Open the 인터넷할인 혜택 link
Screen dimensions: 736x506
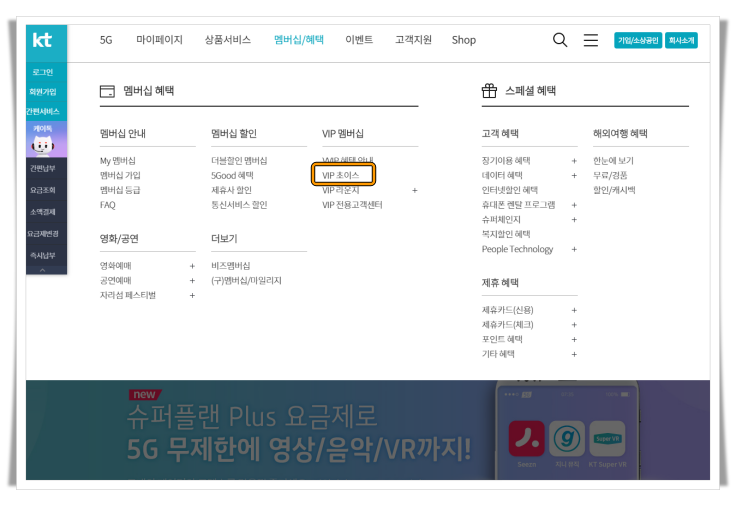(x=510, y=190)
